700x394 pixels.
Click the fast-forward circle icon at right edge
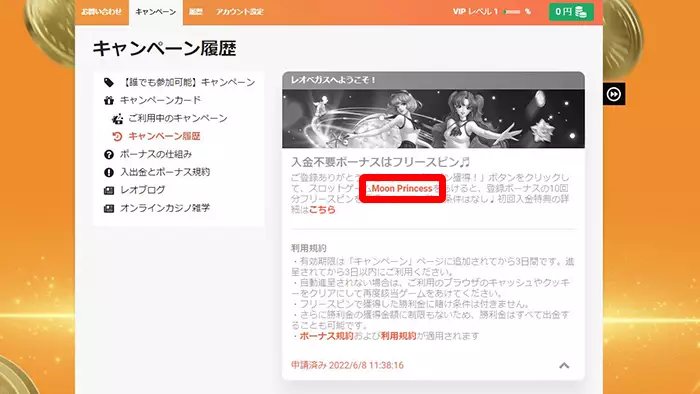point(614,94)
